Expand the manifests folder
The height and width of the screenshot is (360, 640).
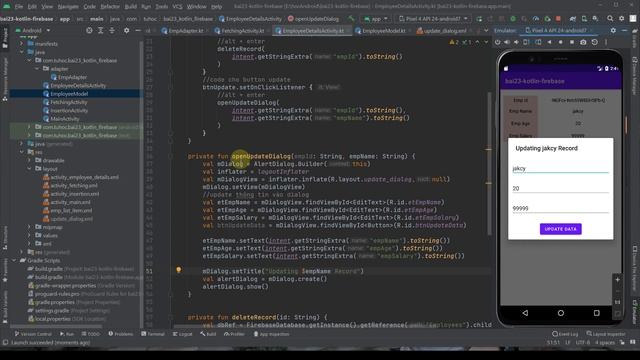22,44
